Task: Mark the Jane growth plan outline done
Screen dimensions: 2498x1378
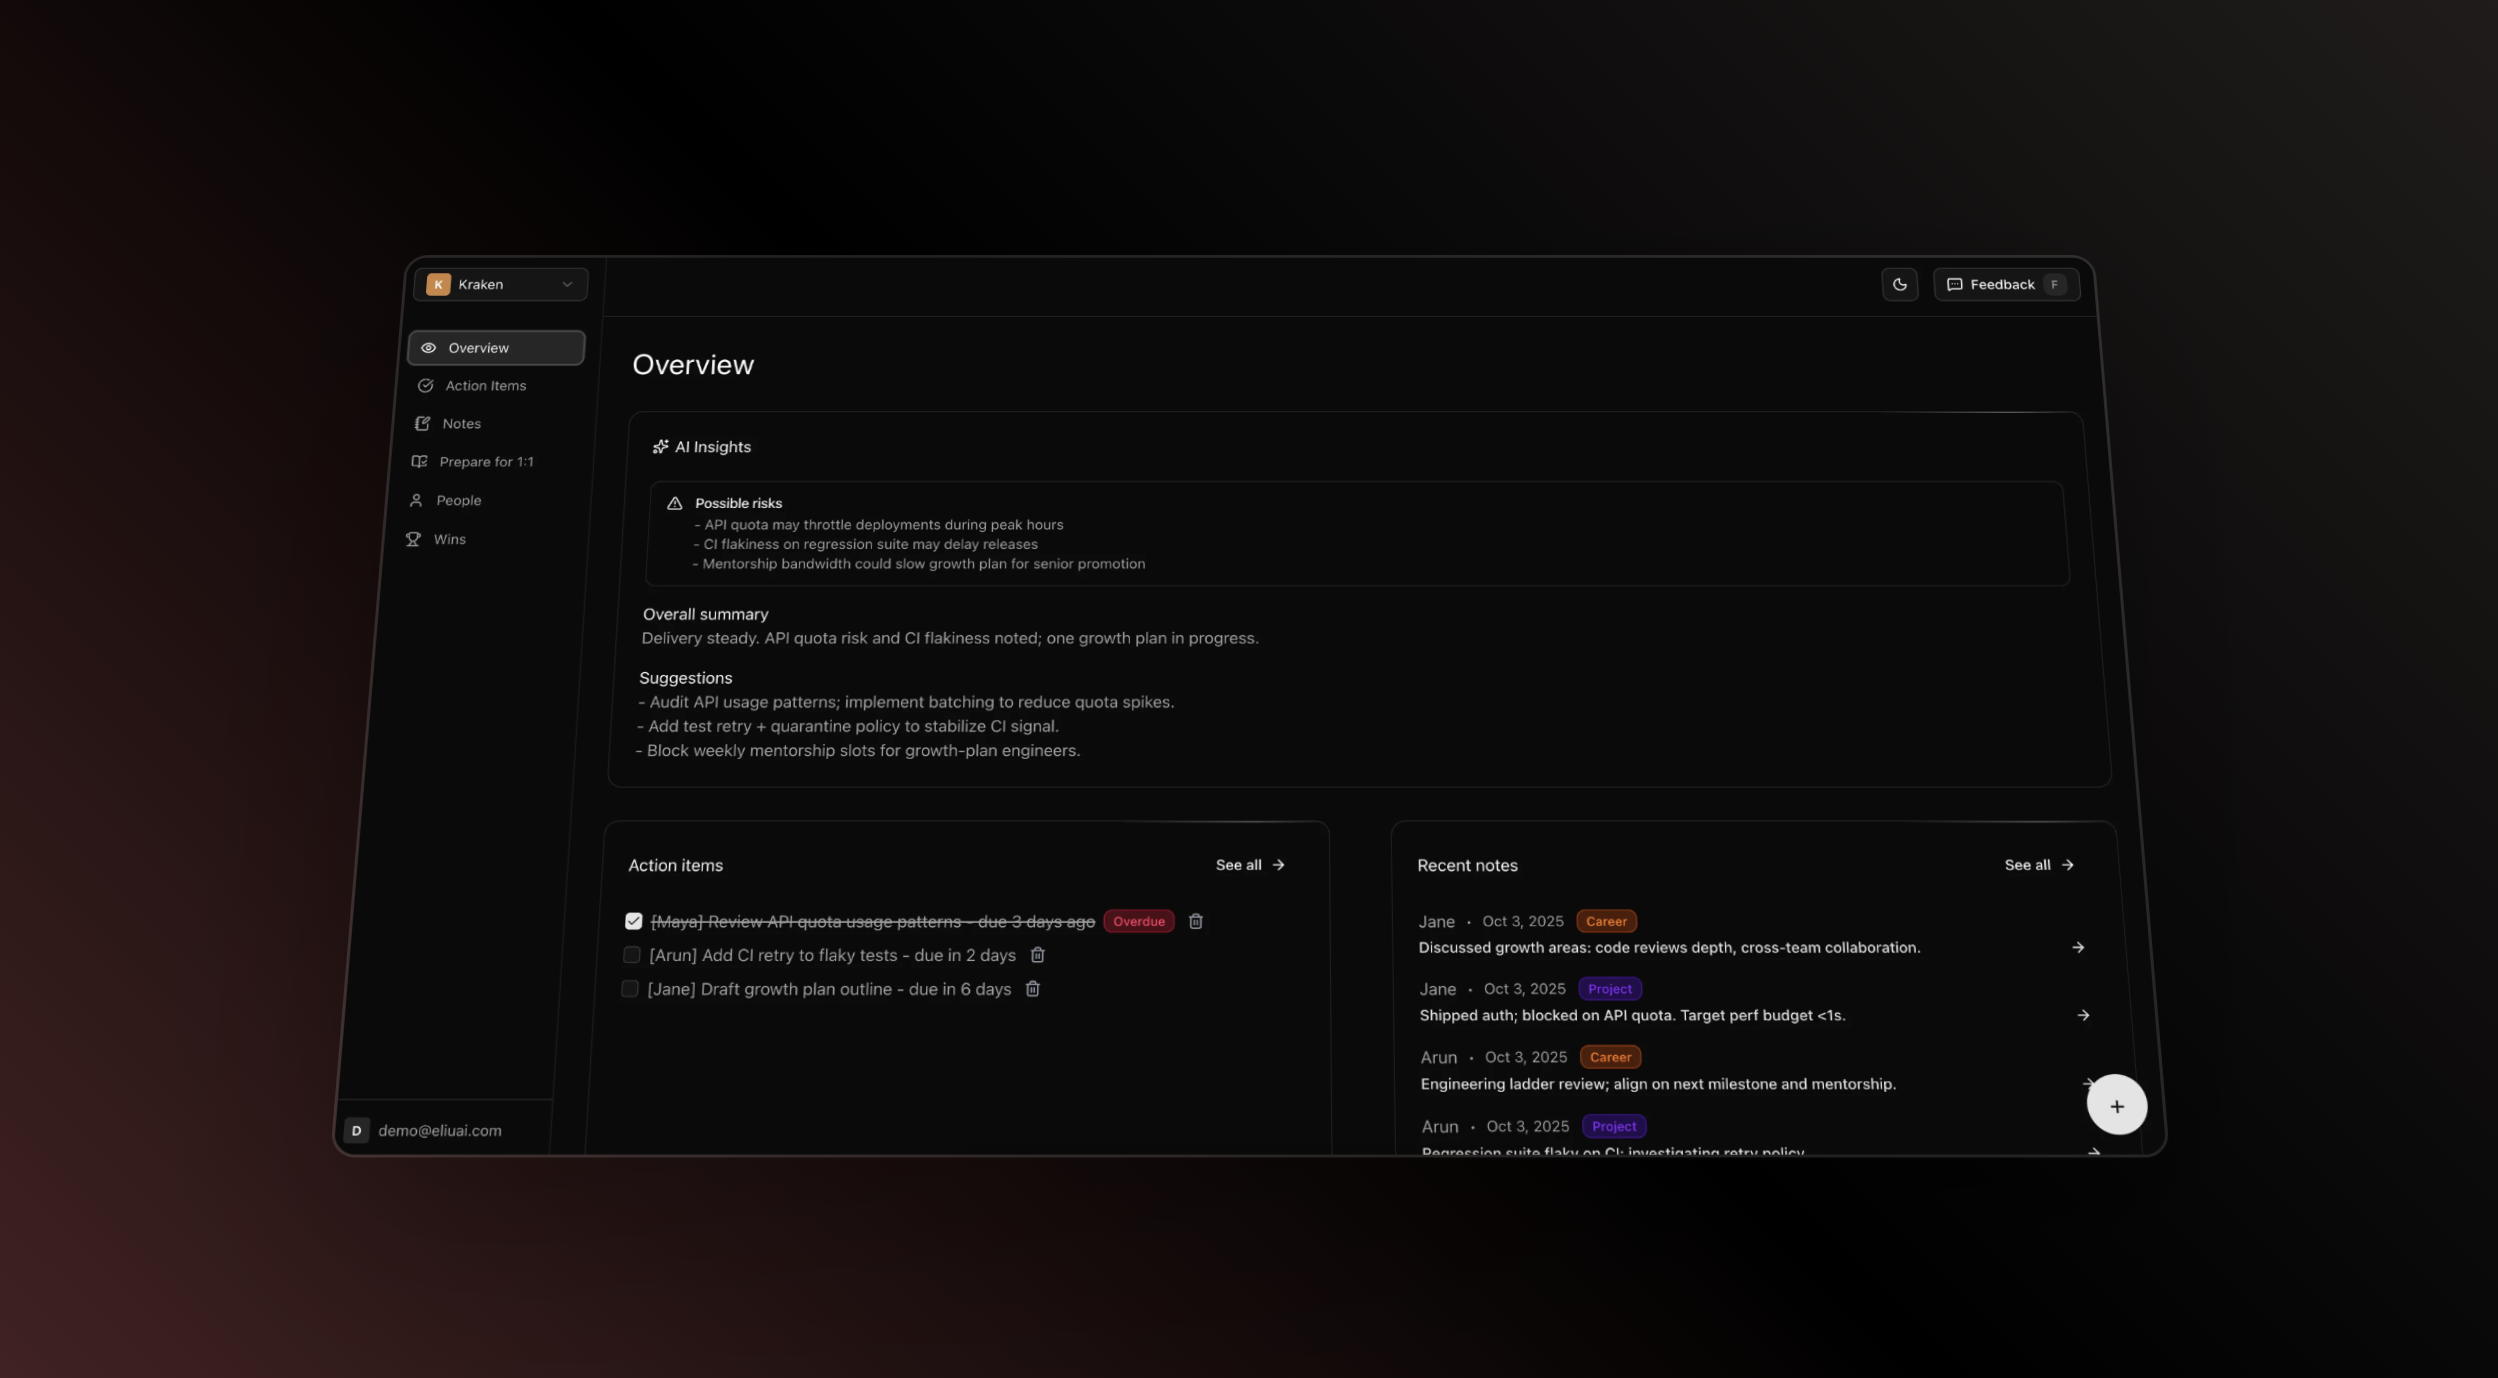Action: coord(630,988)
